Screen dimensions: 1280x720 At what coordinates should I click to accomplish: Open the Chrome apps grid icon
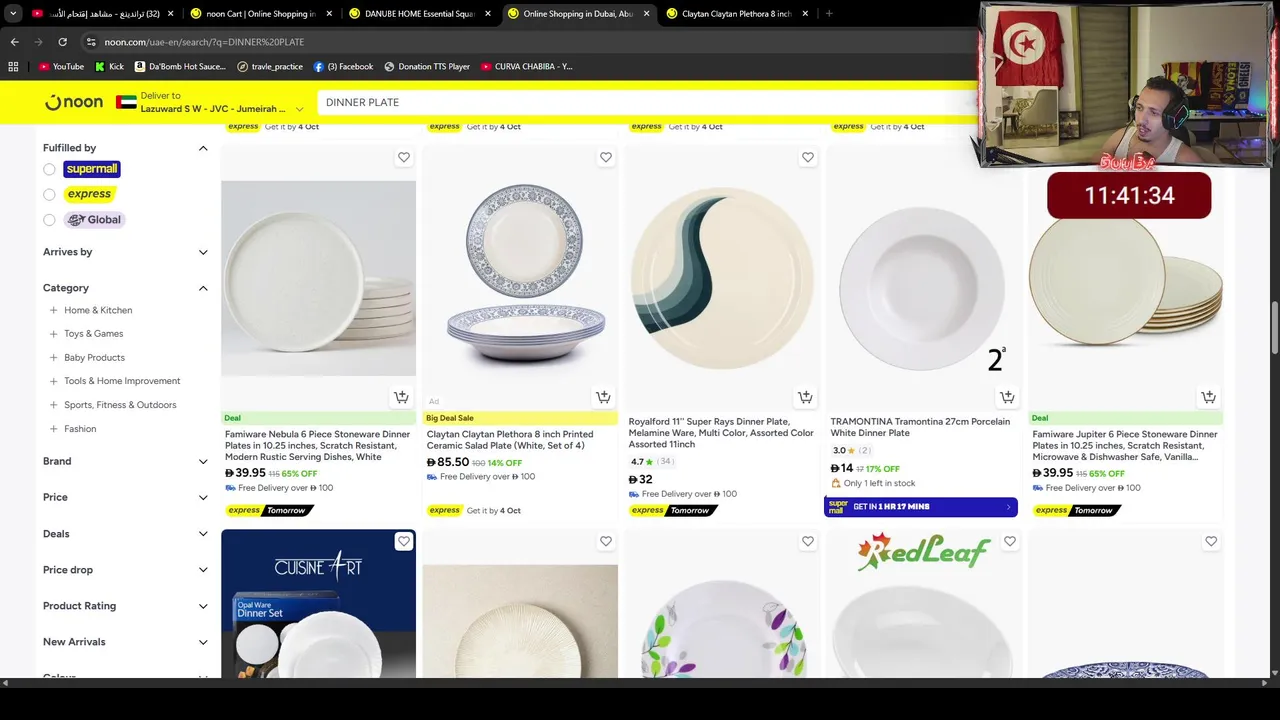coord(13,66)
